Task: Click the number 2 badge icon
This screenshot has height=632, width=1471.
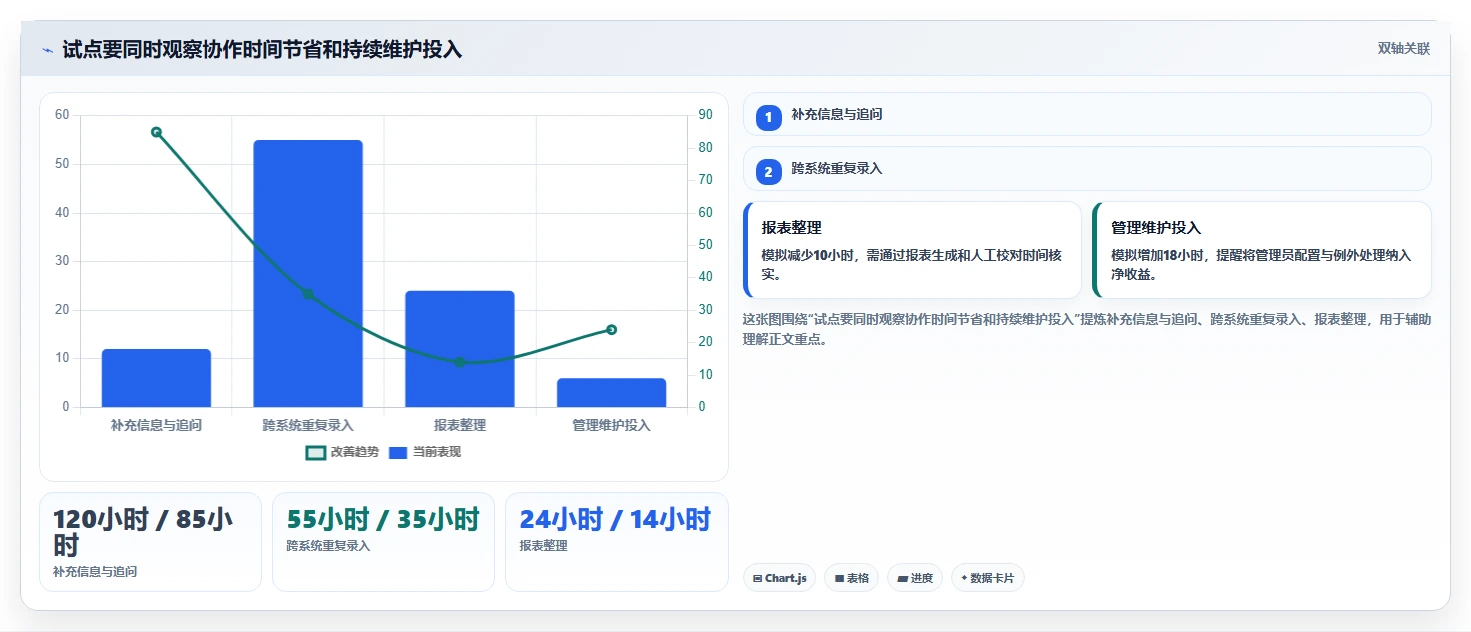Action: (768, 172)
